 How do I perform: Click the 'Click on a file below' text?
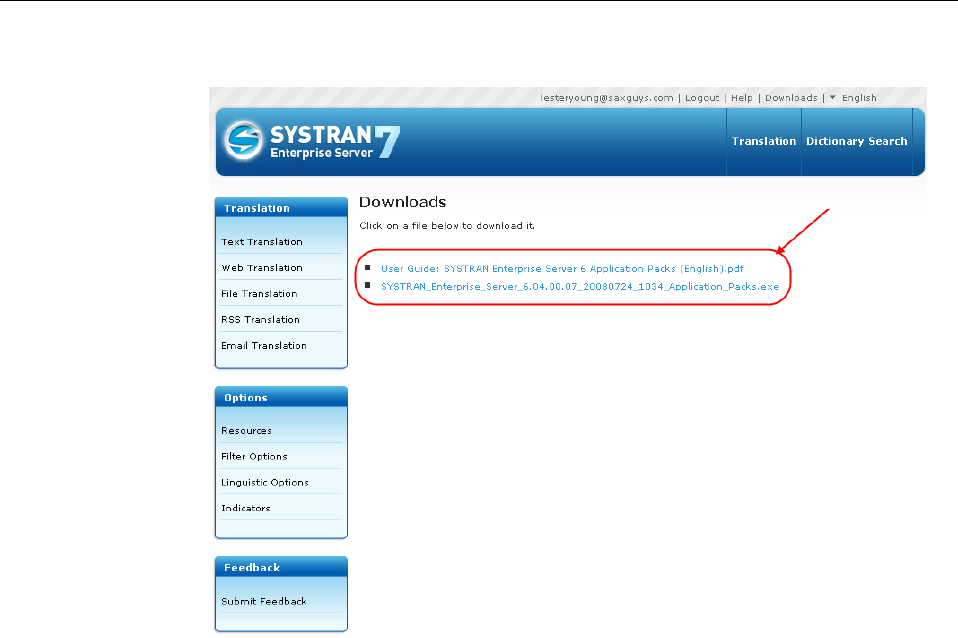(447, 226)
